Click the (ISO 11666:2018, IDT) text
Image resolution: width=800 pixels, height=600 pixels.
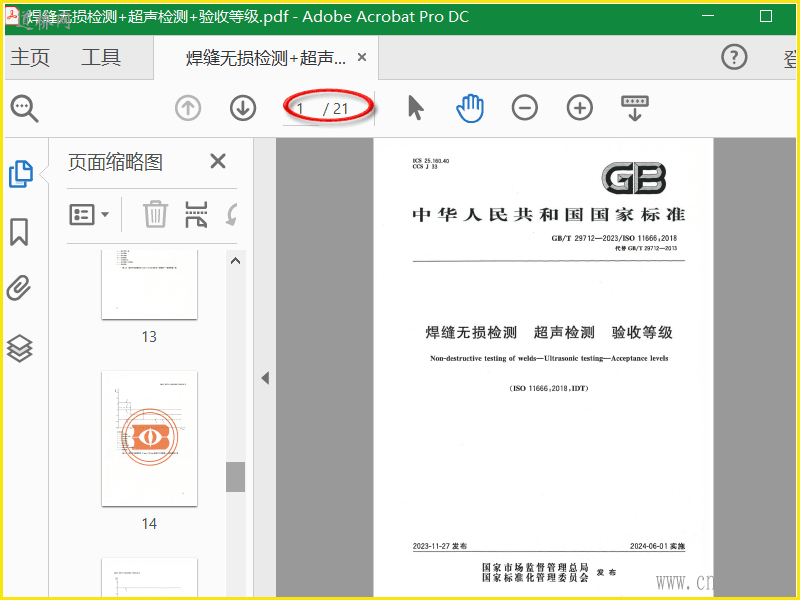(549, 388)
